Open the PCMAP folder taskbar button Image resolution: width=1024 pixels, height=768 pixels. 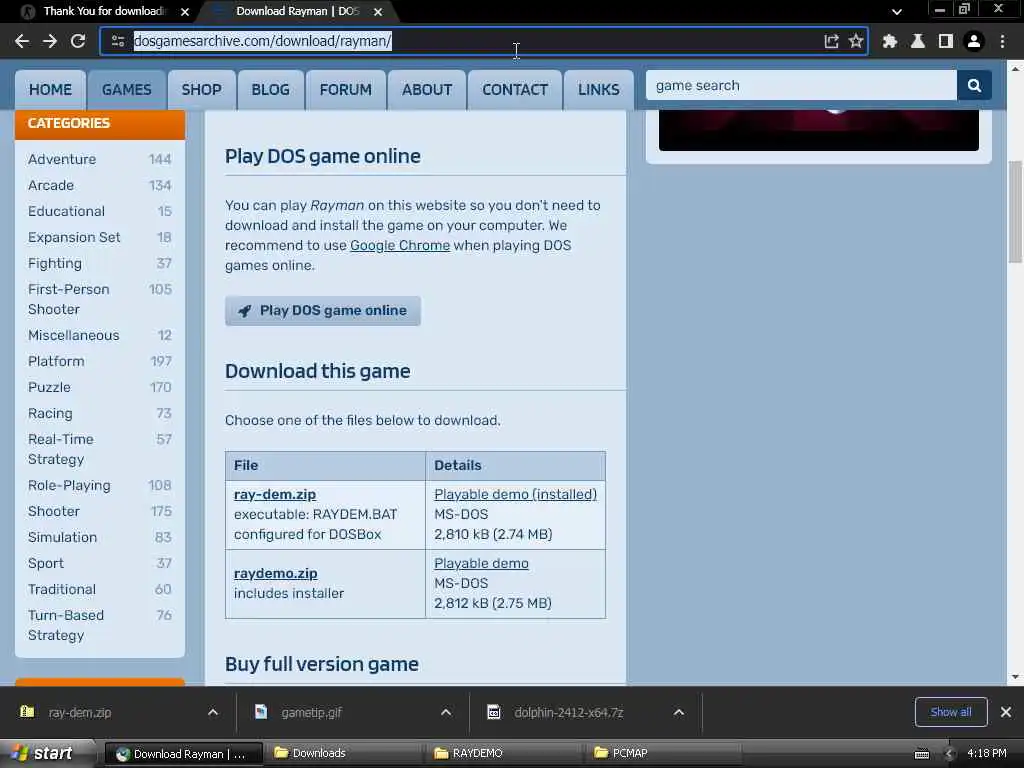coord(664,754)
